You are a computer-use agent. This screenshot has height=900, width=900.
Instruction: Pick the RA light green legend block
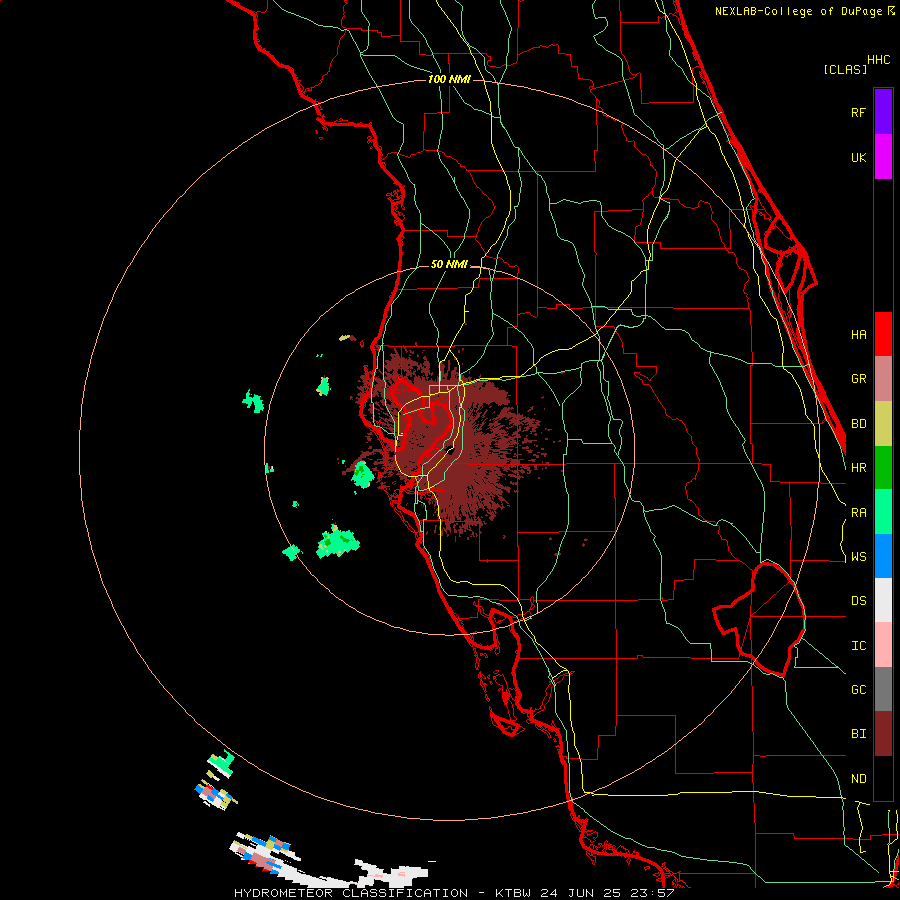coord(883,512)
